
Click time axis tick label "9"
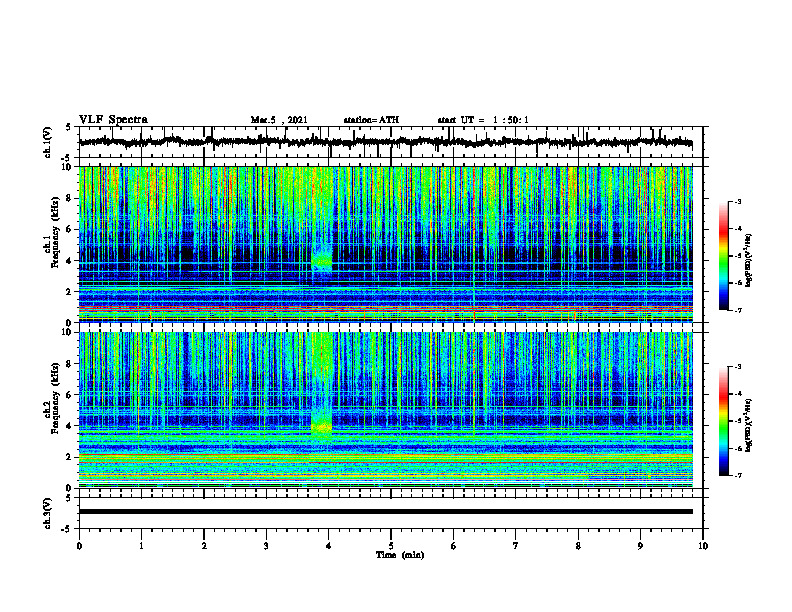(640, 546)
